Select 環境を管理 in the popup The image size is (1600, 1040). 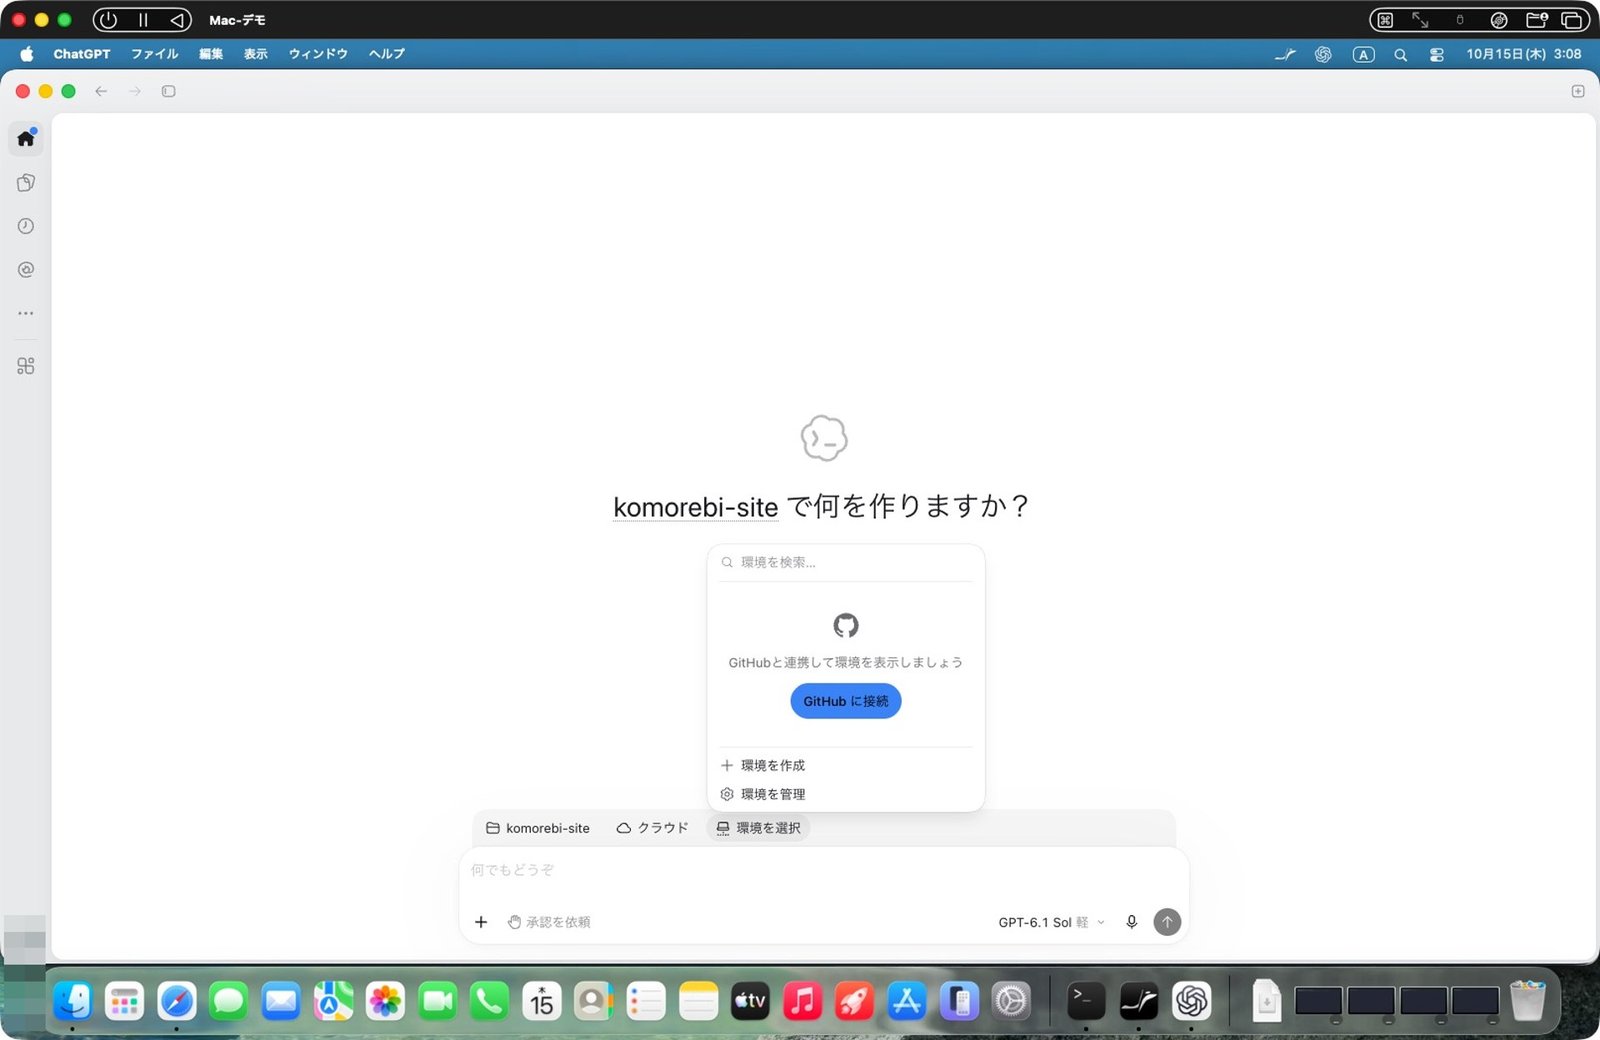pyautogui.click(x=846, y=794)
